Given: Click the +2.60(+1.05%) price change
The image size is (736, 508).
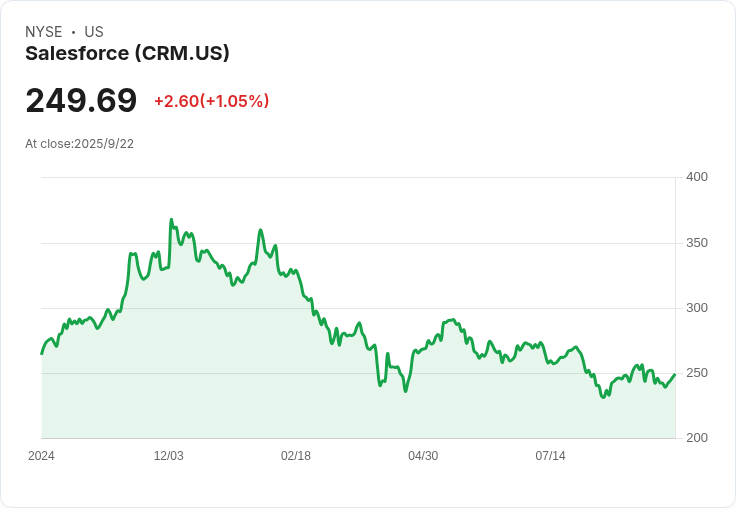Looking at the screenshot, I should (x=212, y=101).
